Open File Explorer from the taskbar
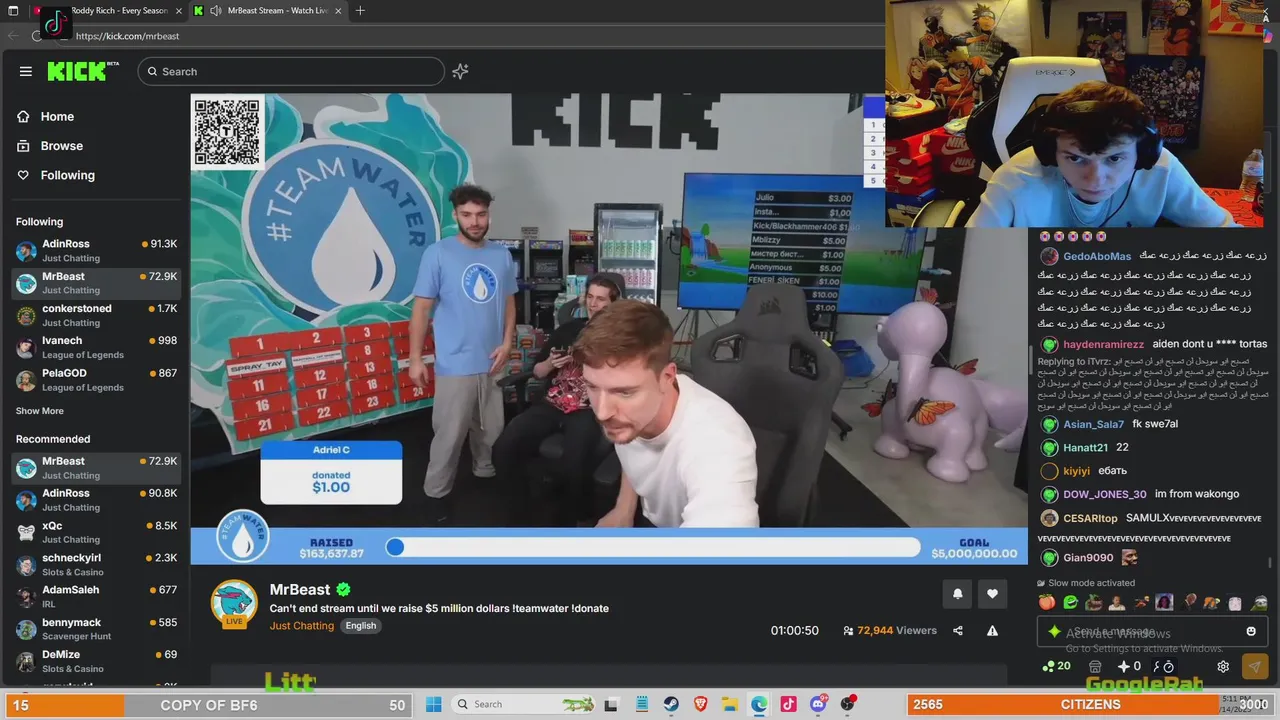1280x720 pixels. 730,704
